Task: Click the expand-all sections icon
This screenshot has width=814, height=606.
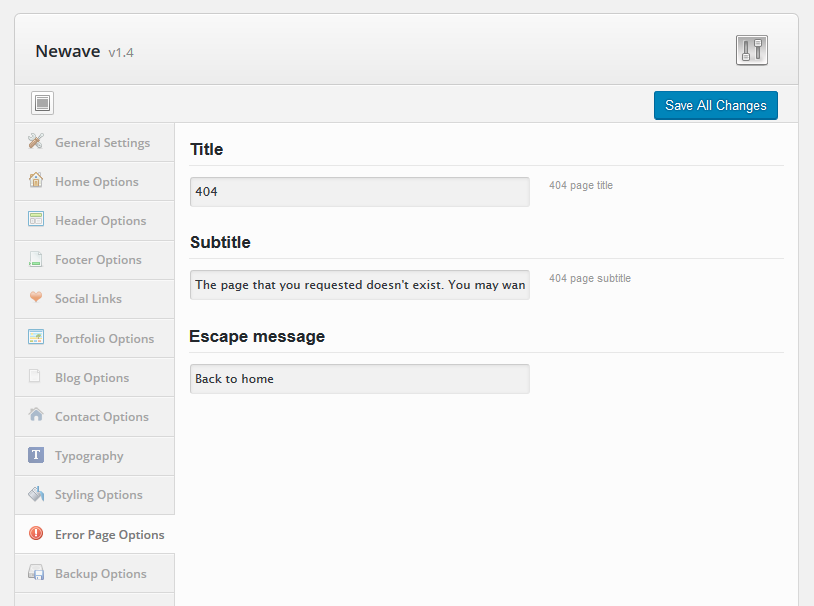Action: 42,103
